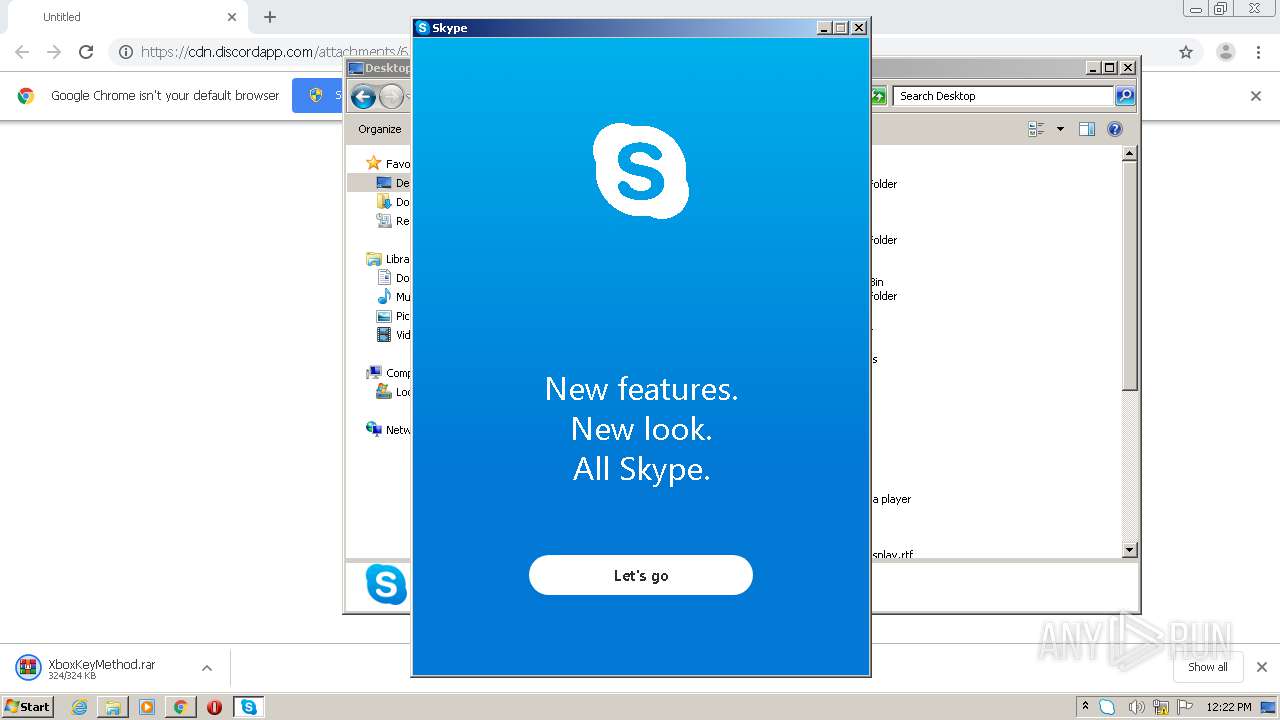
Task: Show hidden system tray icons
Action: tap(1085, 706)
